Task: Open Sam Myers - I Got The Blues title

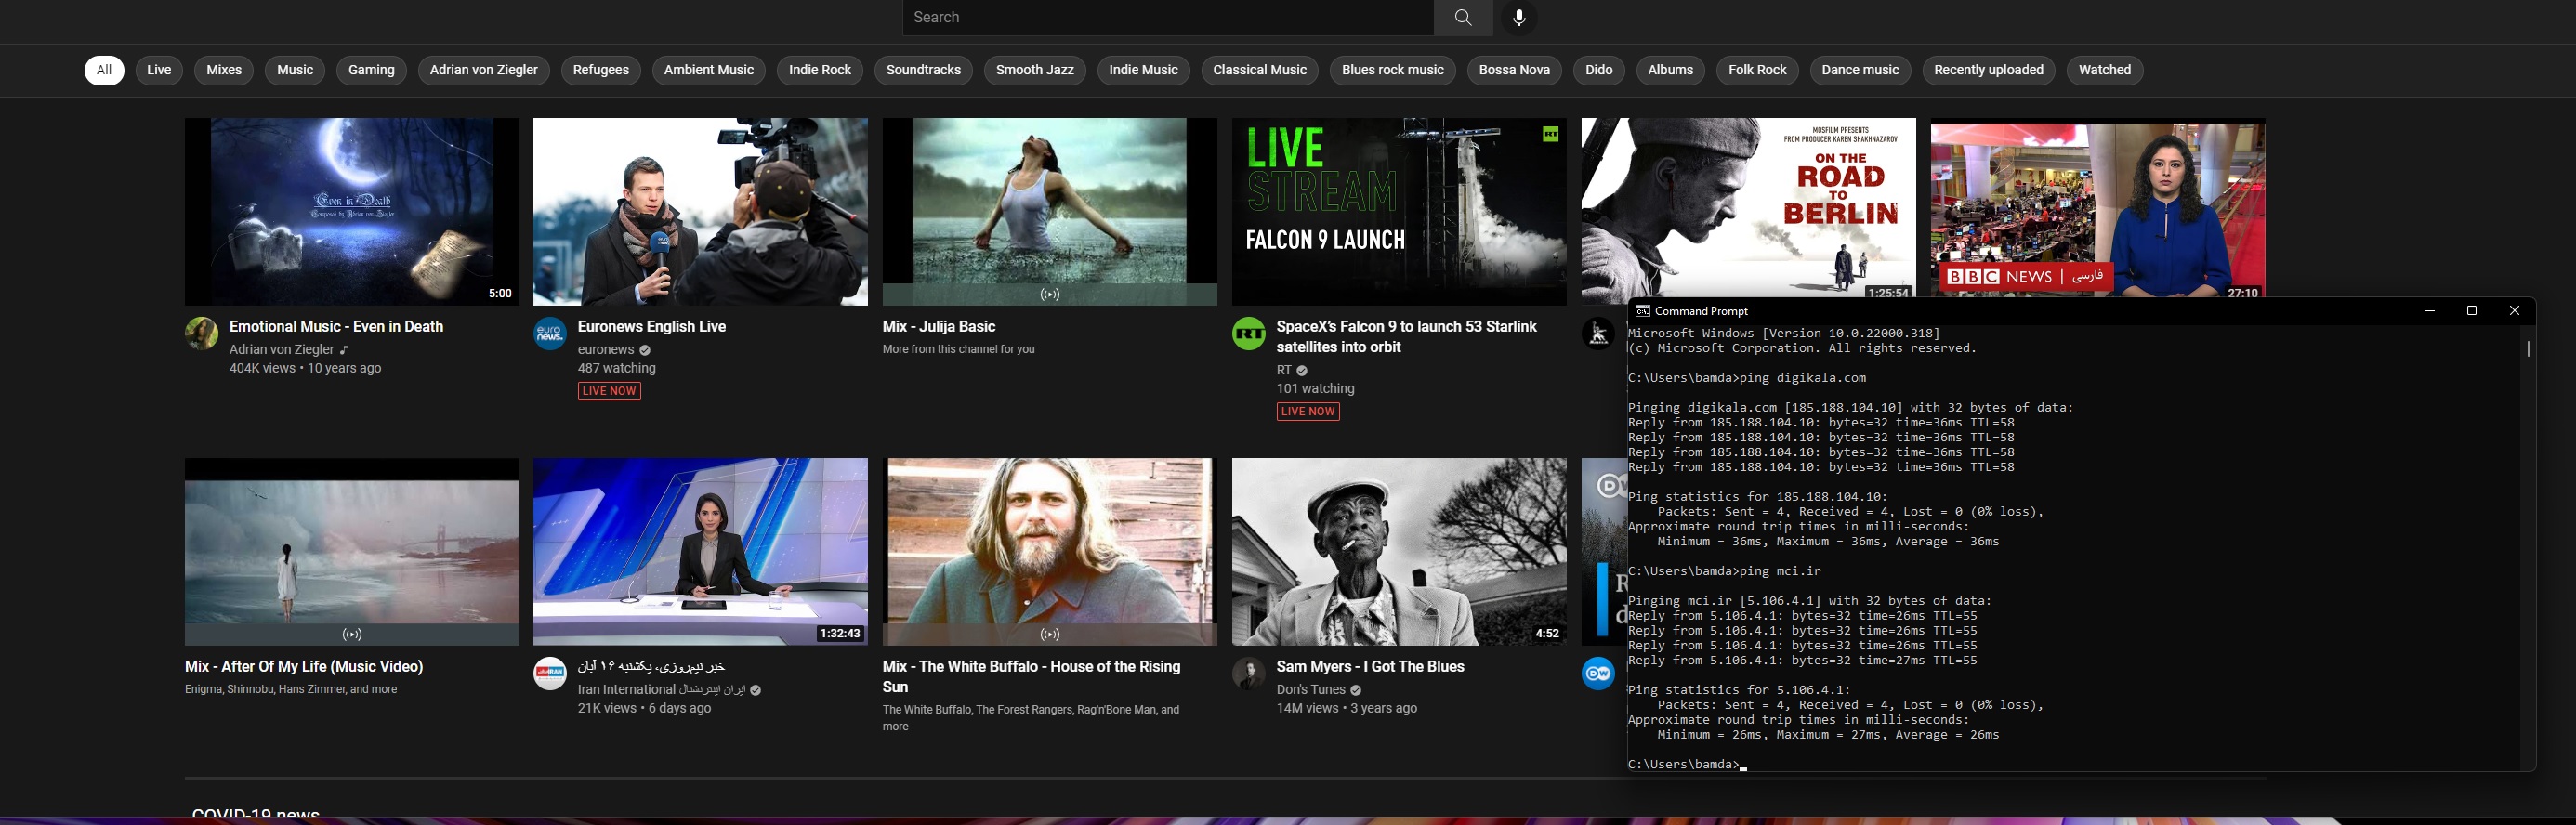Action: coord(1370,667)
